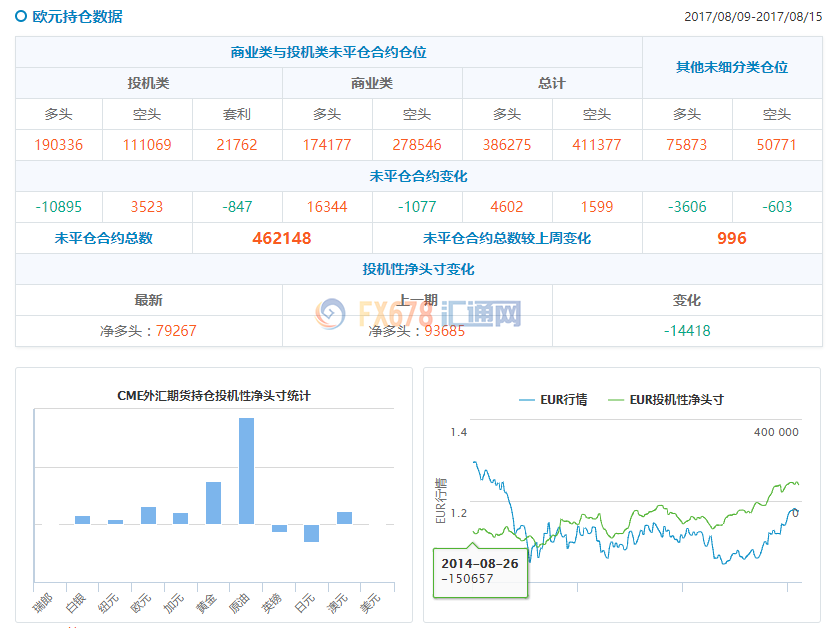Click the 未平仓合约变化 section header

(x=418, y=176)
